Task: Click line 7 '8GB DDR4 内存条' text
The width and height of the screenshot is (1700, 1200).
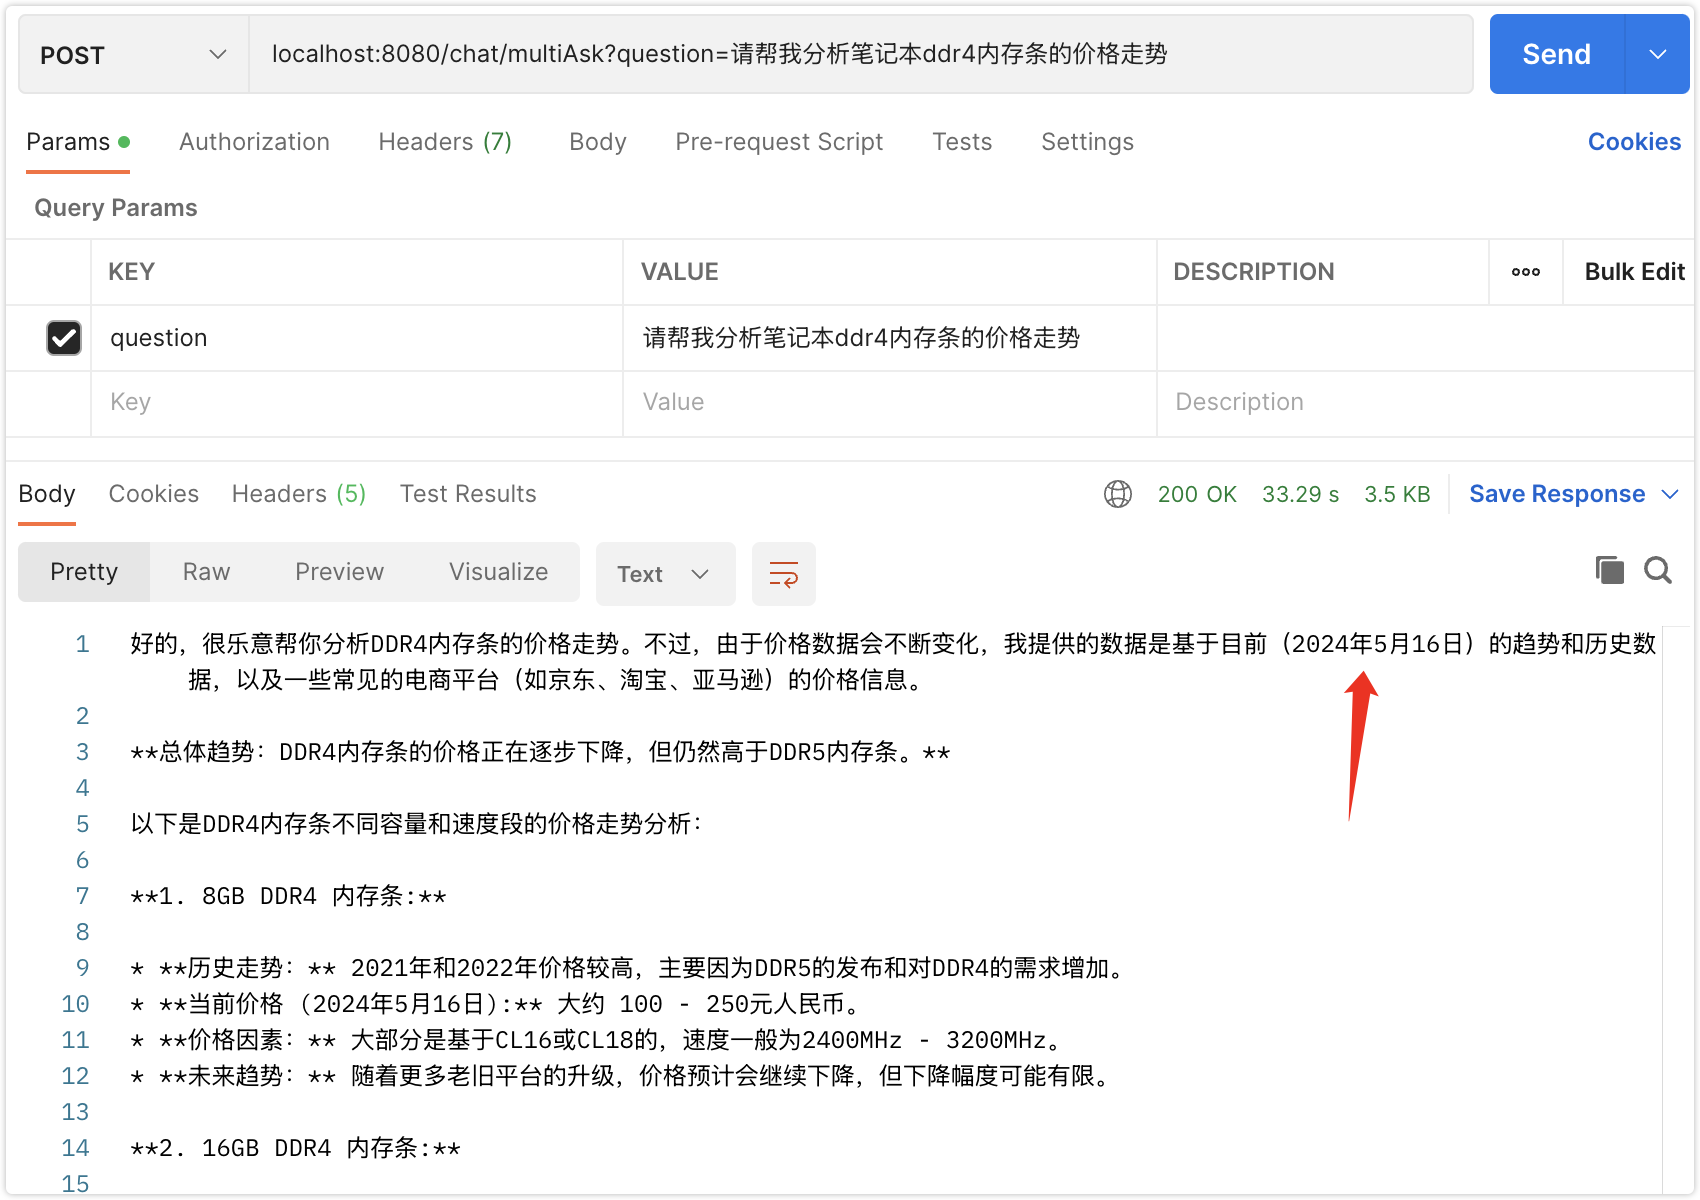Action: point(288,896)
